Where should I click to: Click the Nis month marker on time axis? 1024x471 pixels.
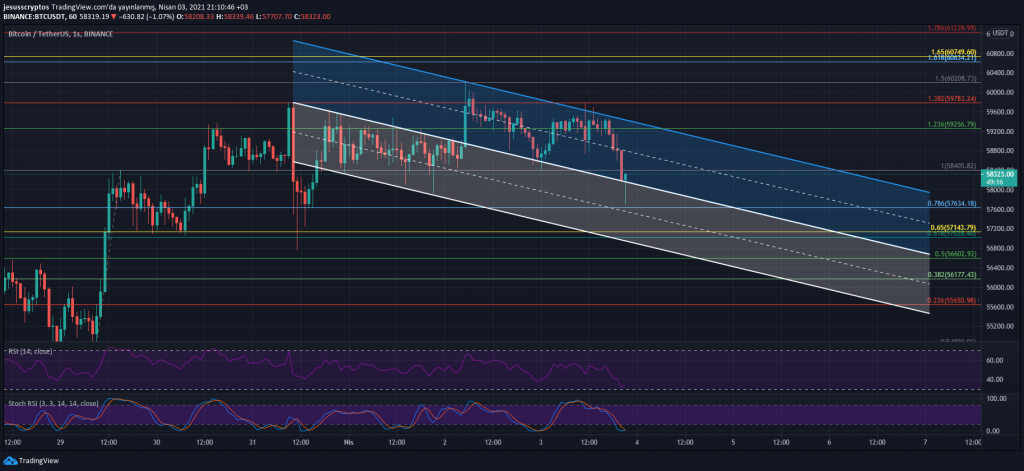click(349, 441)
